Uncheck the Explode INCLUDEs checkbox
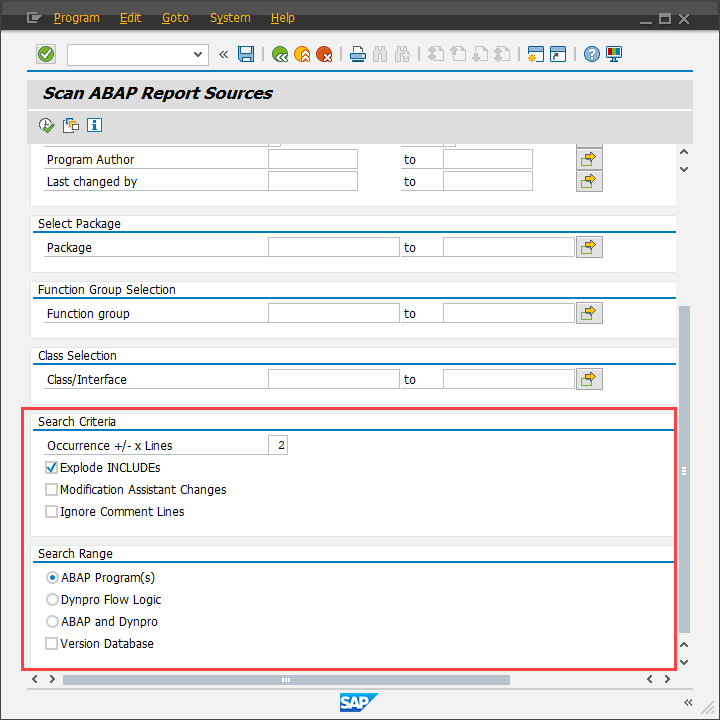Viewport: 720px width, 720px height. tap(51, 467)
